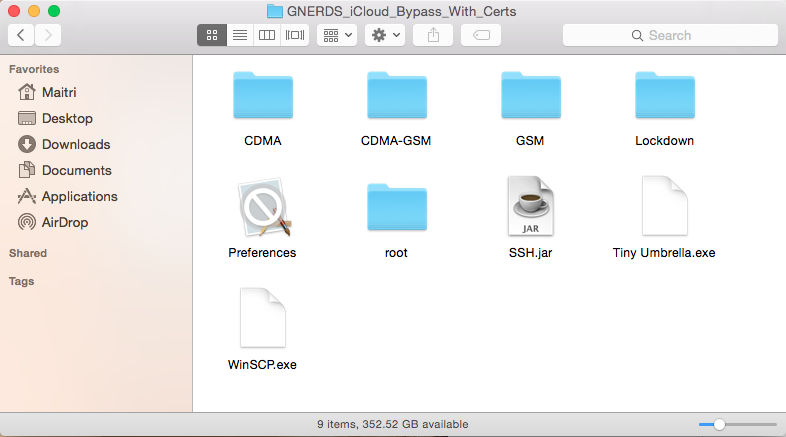Click the title bar folder proxy icon
Viewport: 786px width, 437px height.
(275, 11)
